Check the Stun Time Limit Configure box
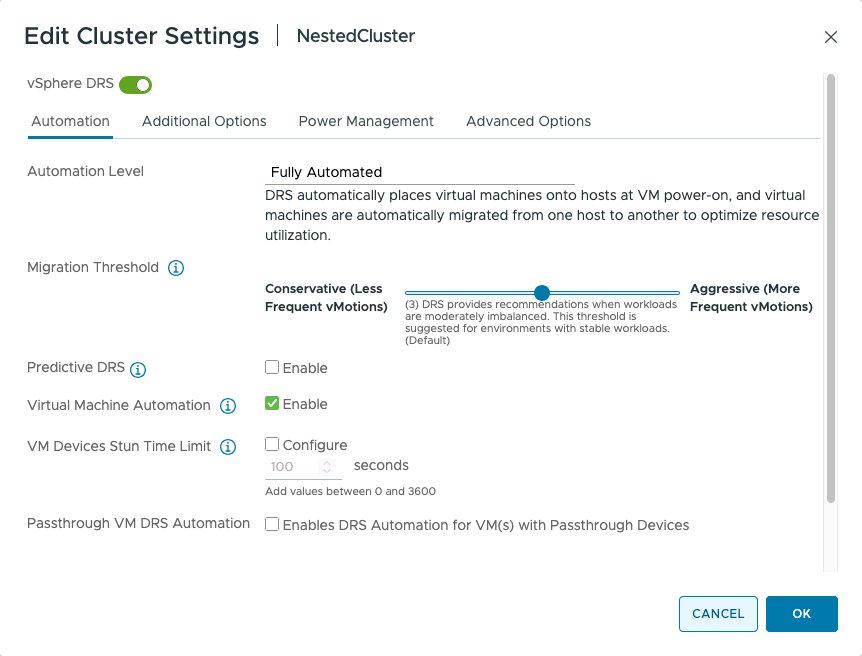This screenshot has width=862, height=656. click(x=272, y=444)
